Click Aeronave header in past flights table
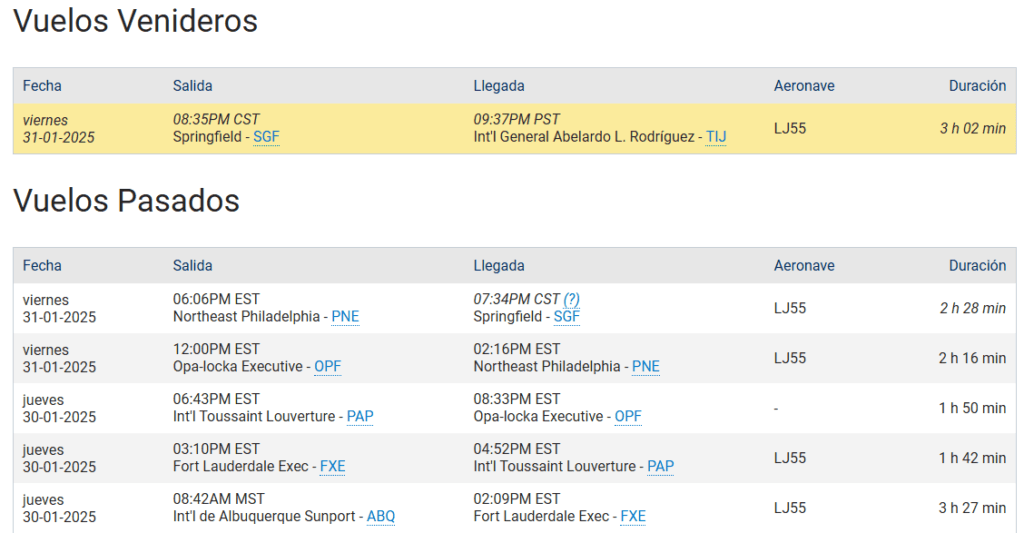The height and width of the screenshot is (533, 1024). pyautogui.click(x=803, y=266)
